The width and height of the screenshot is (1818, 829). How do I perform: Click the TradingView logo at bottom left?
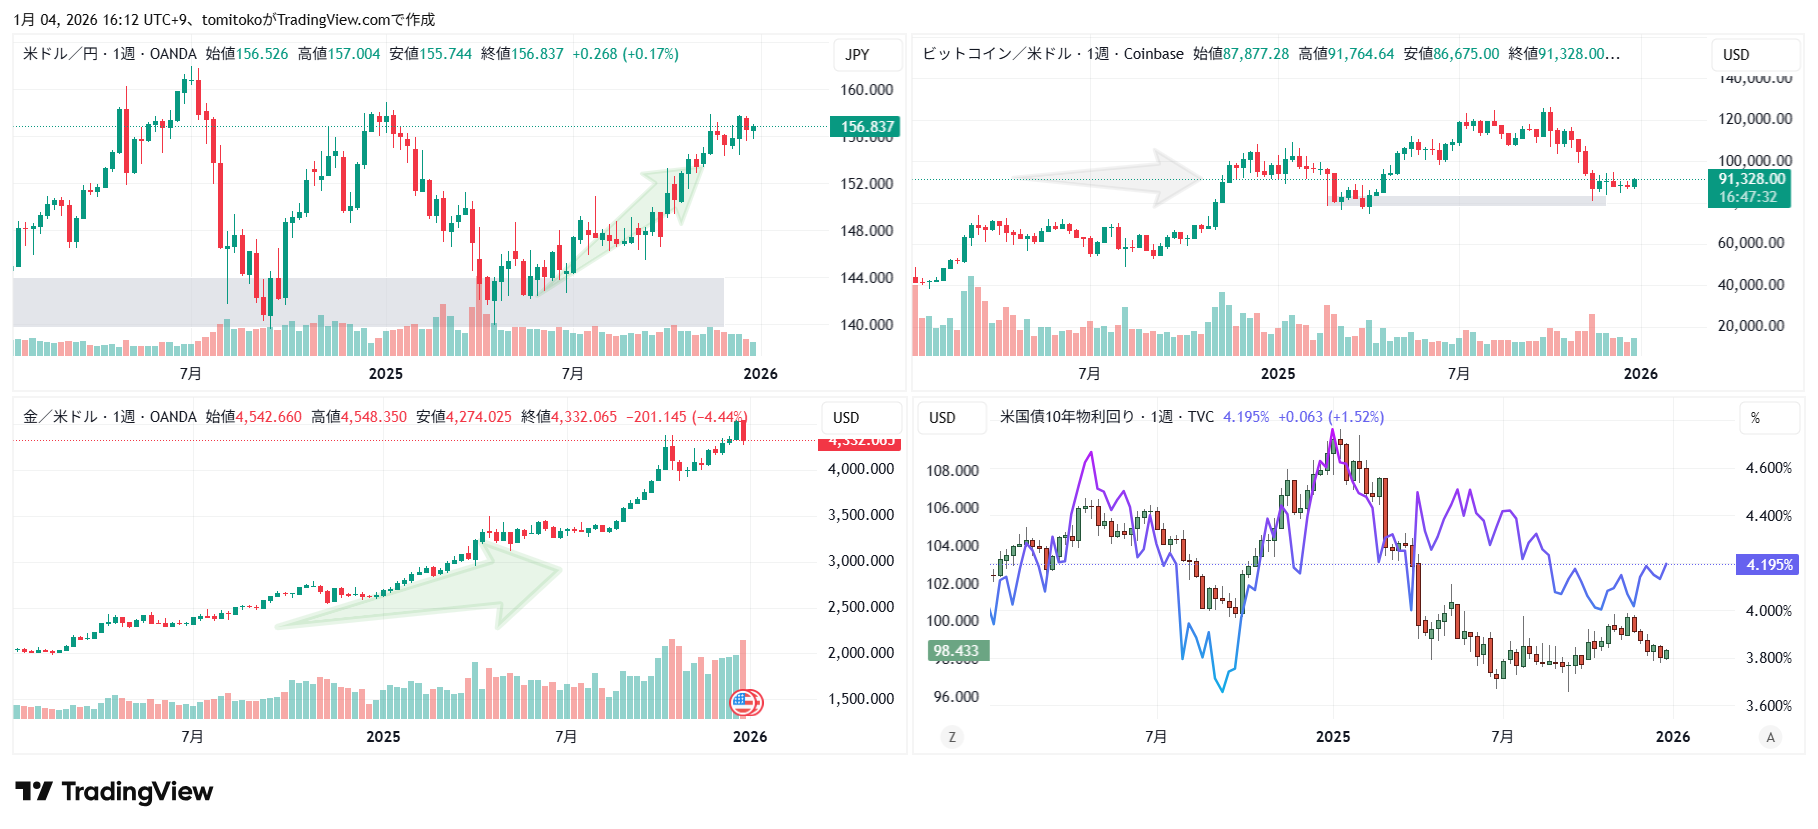tap(114, 792)
